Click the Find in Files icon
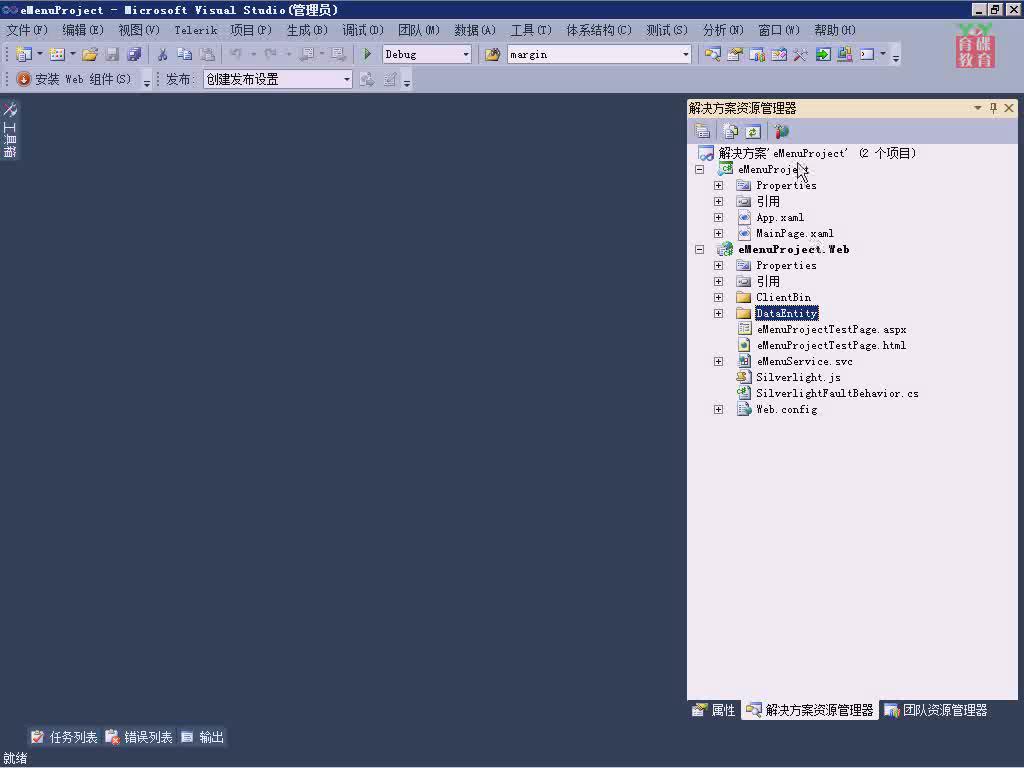 tap(492, 54)
